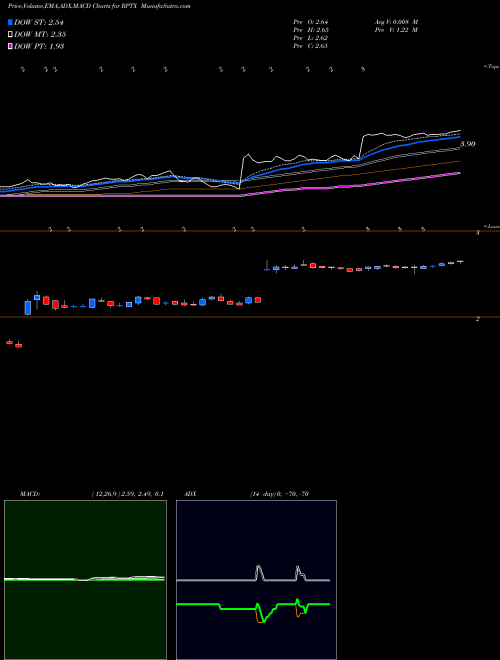500x660 pixels.
Task: Click the 'Avg V: 0.608 M' volume text
Action: coord(396,22)
